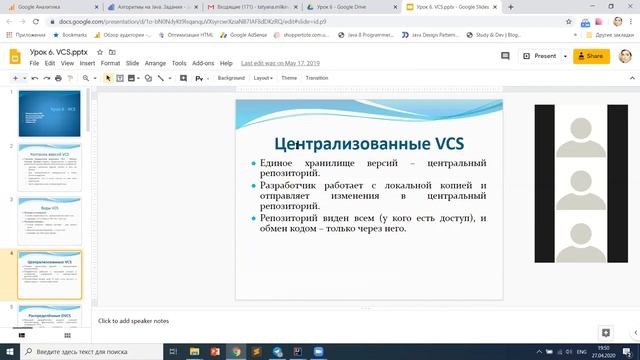Star the Урок 6. VCS.pptx presentation
This screenshot has width=640, height=360.
pos(100,52)
